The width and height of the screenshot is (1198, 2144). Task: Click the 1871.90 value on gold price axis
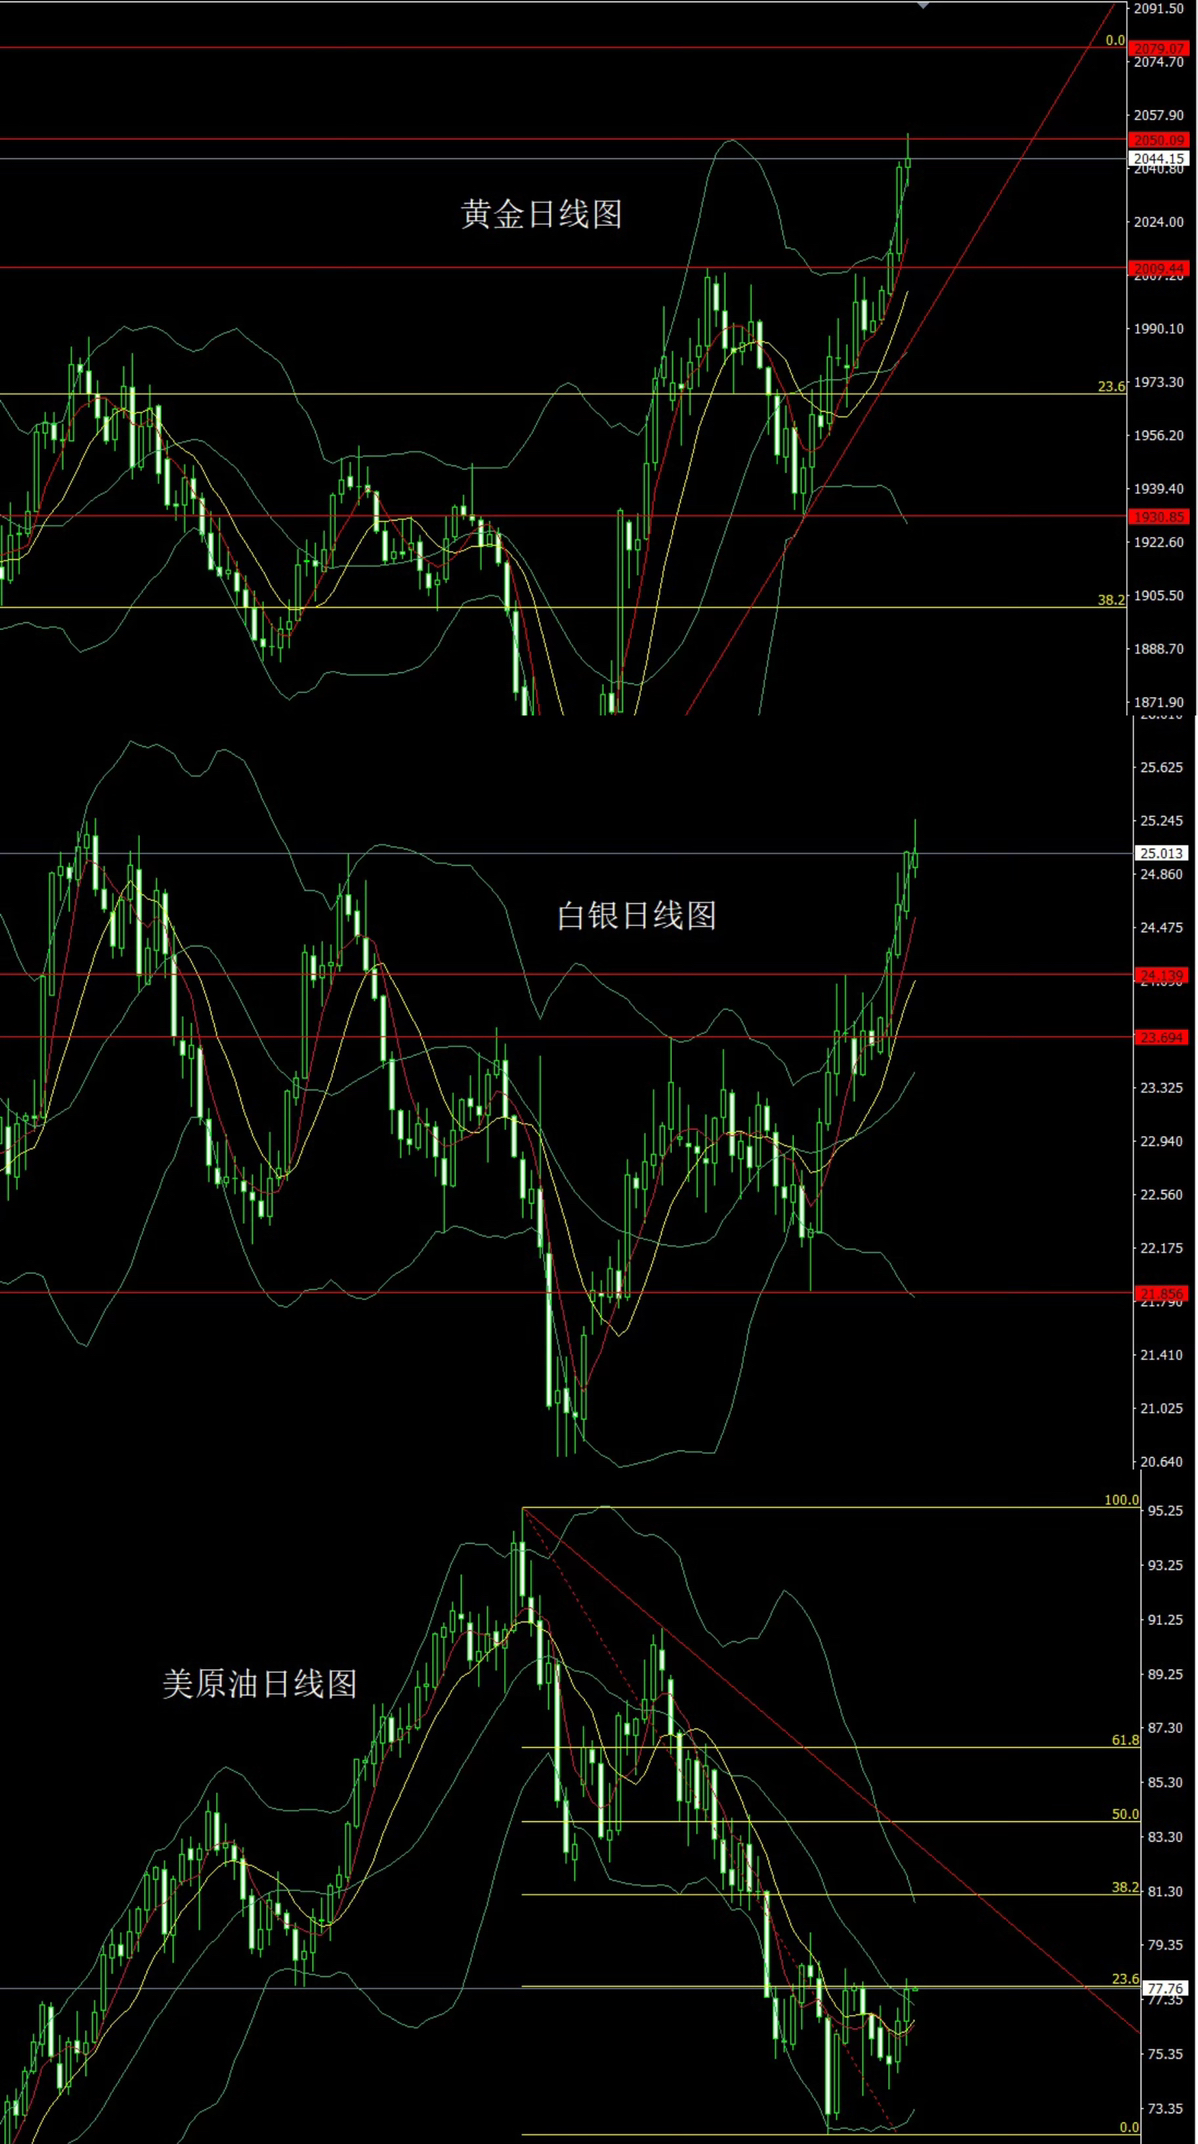click(x=1159, y=703)
